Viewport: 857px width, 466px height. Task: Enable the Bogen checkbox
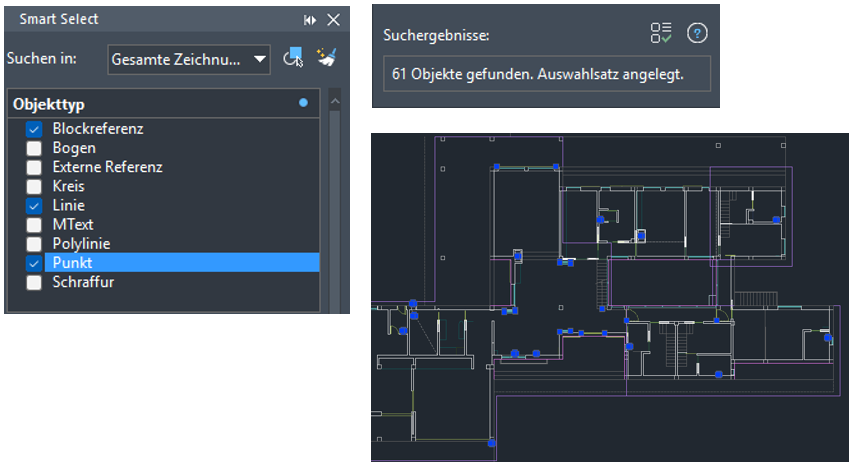(34, 148)
